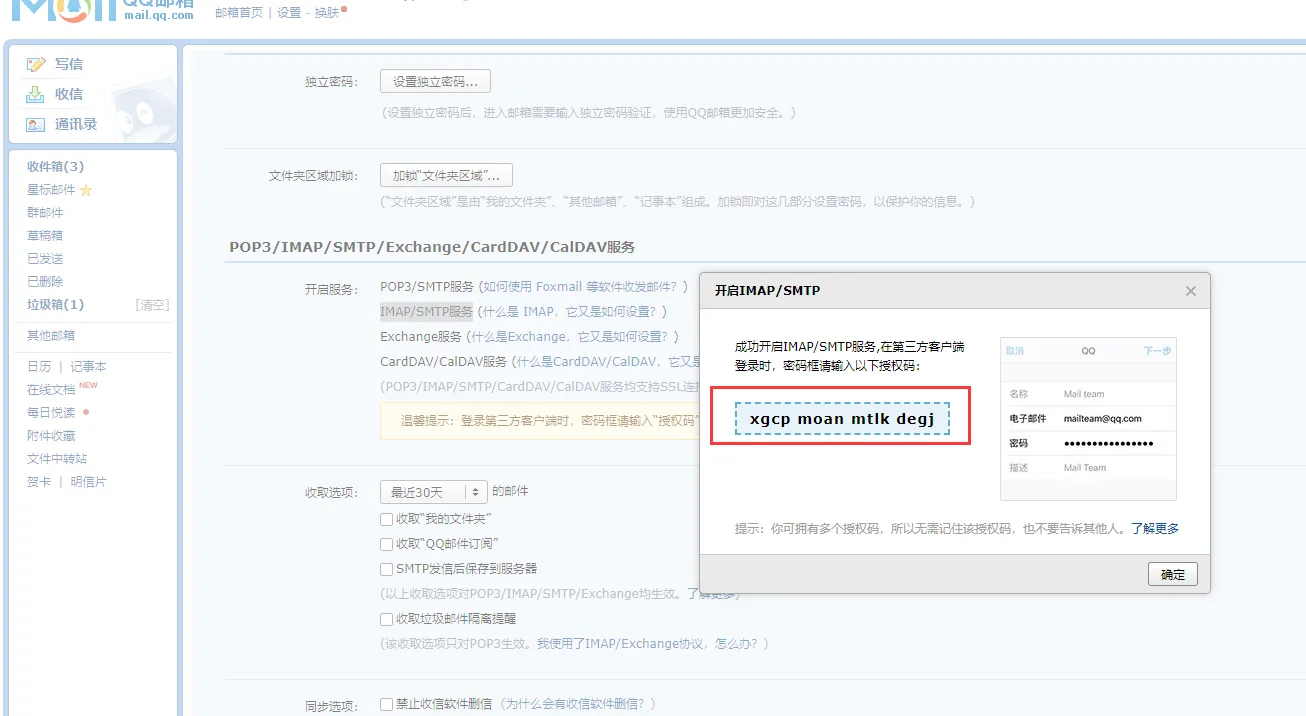
Task: Click the compose mail pencil icon
Action: 36,64
